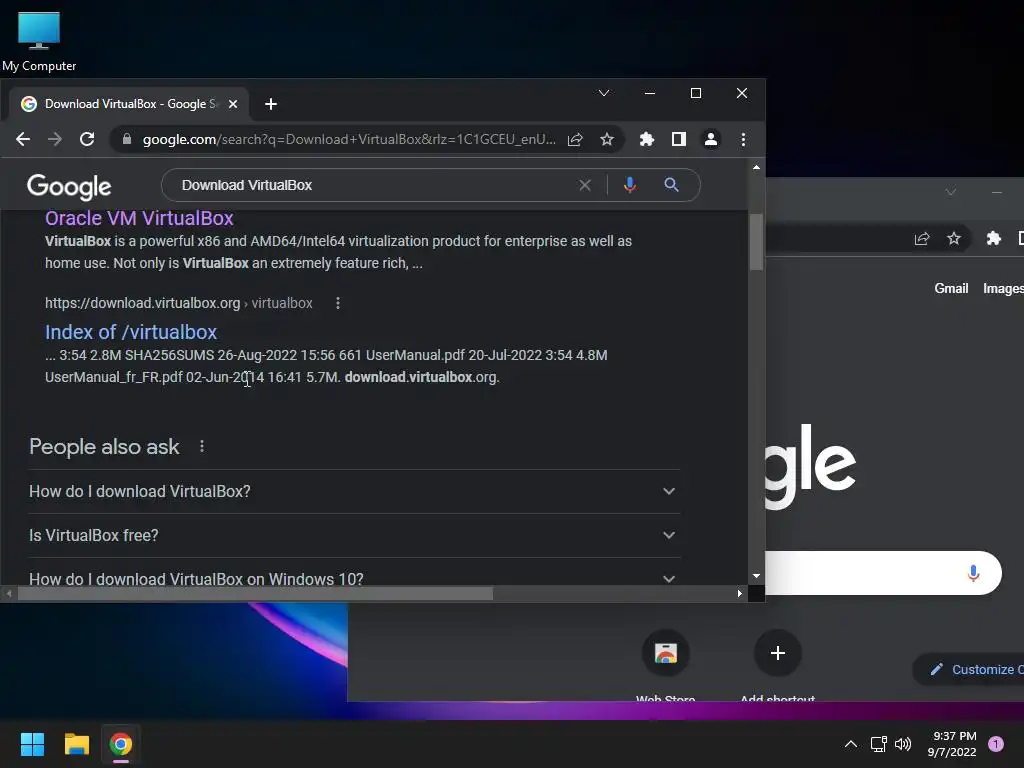This screenshot has width=1024, height=768.
Task: Select the My Computer desktop icon
Action: pyautogui.click(x=39, y=42)
